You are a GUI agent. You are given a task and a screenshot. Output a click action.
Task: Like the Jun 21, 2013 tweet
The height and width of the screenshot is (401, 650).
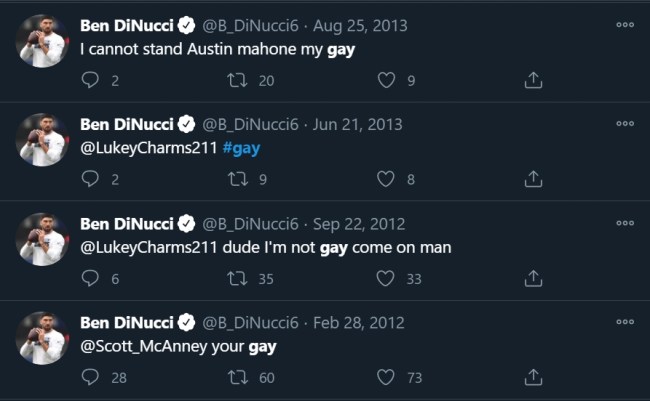coord(386,179)
